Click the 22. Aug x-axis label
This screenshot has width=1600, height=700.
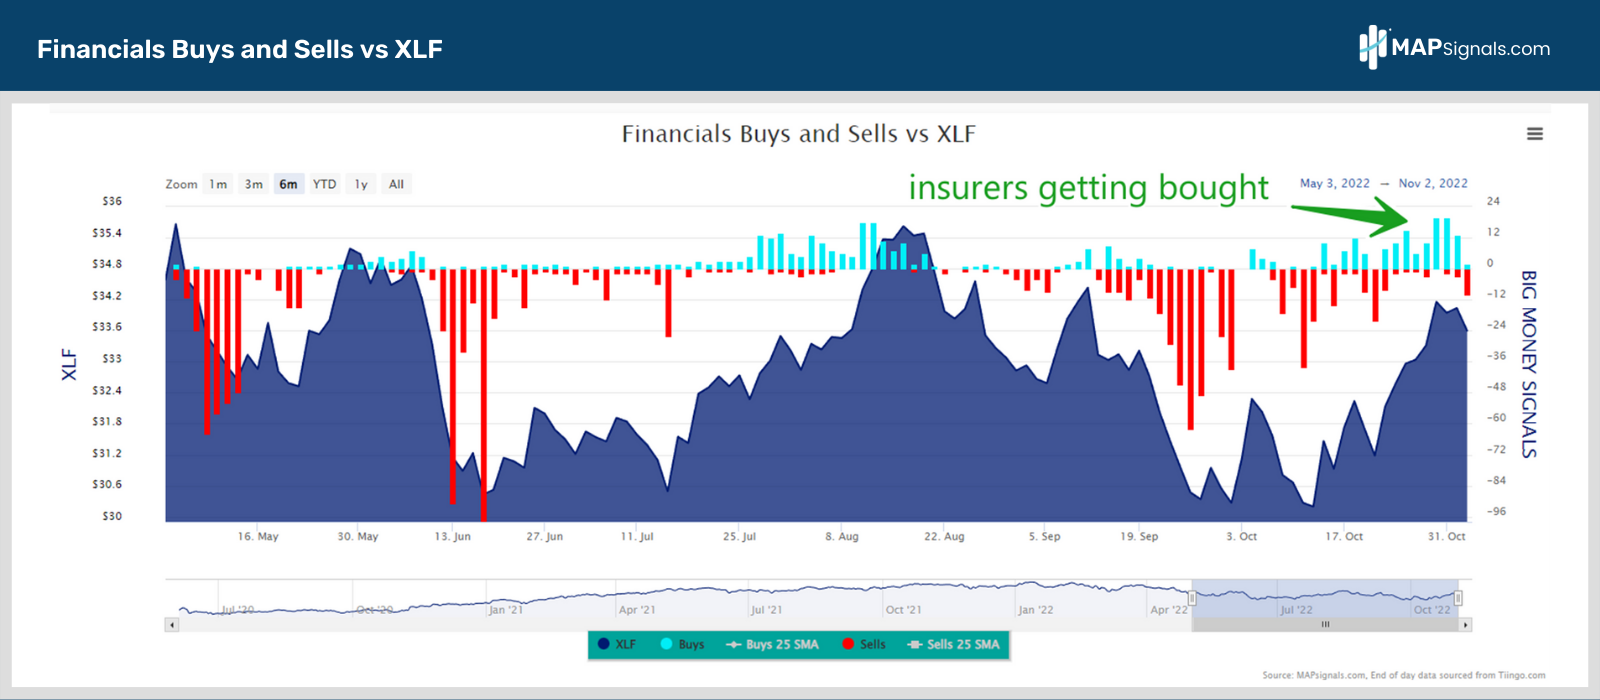tap(944, 537)
